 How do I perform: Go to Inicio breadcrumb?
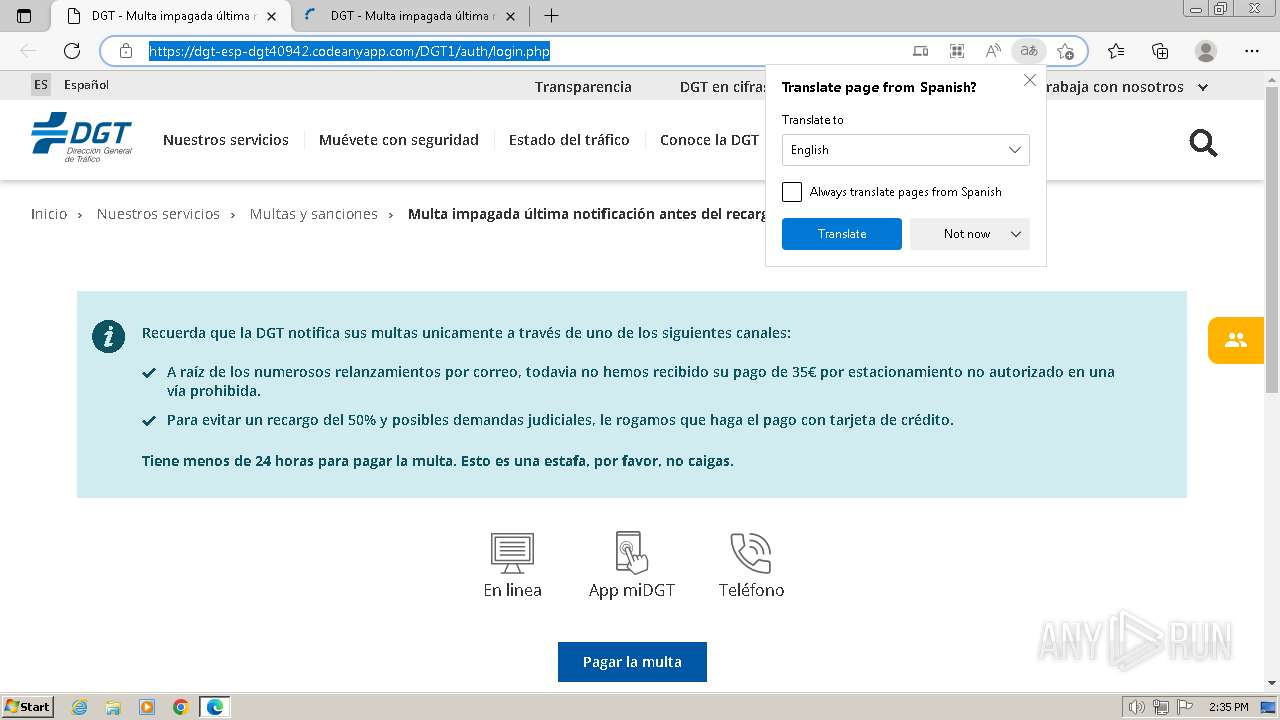49,214
